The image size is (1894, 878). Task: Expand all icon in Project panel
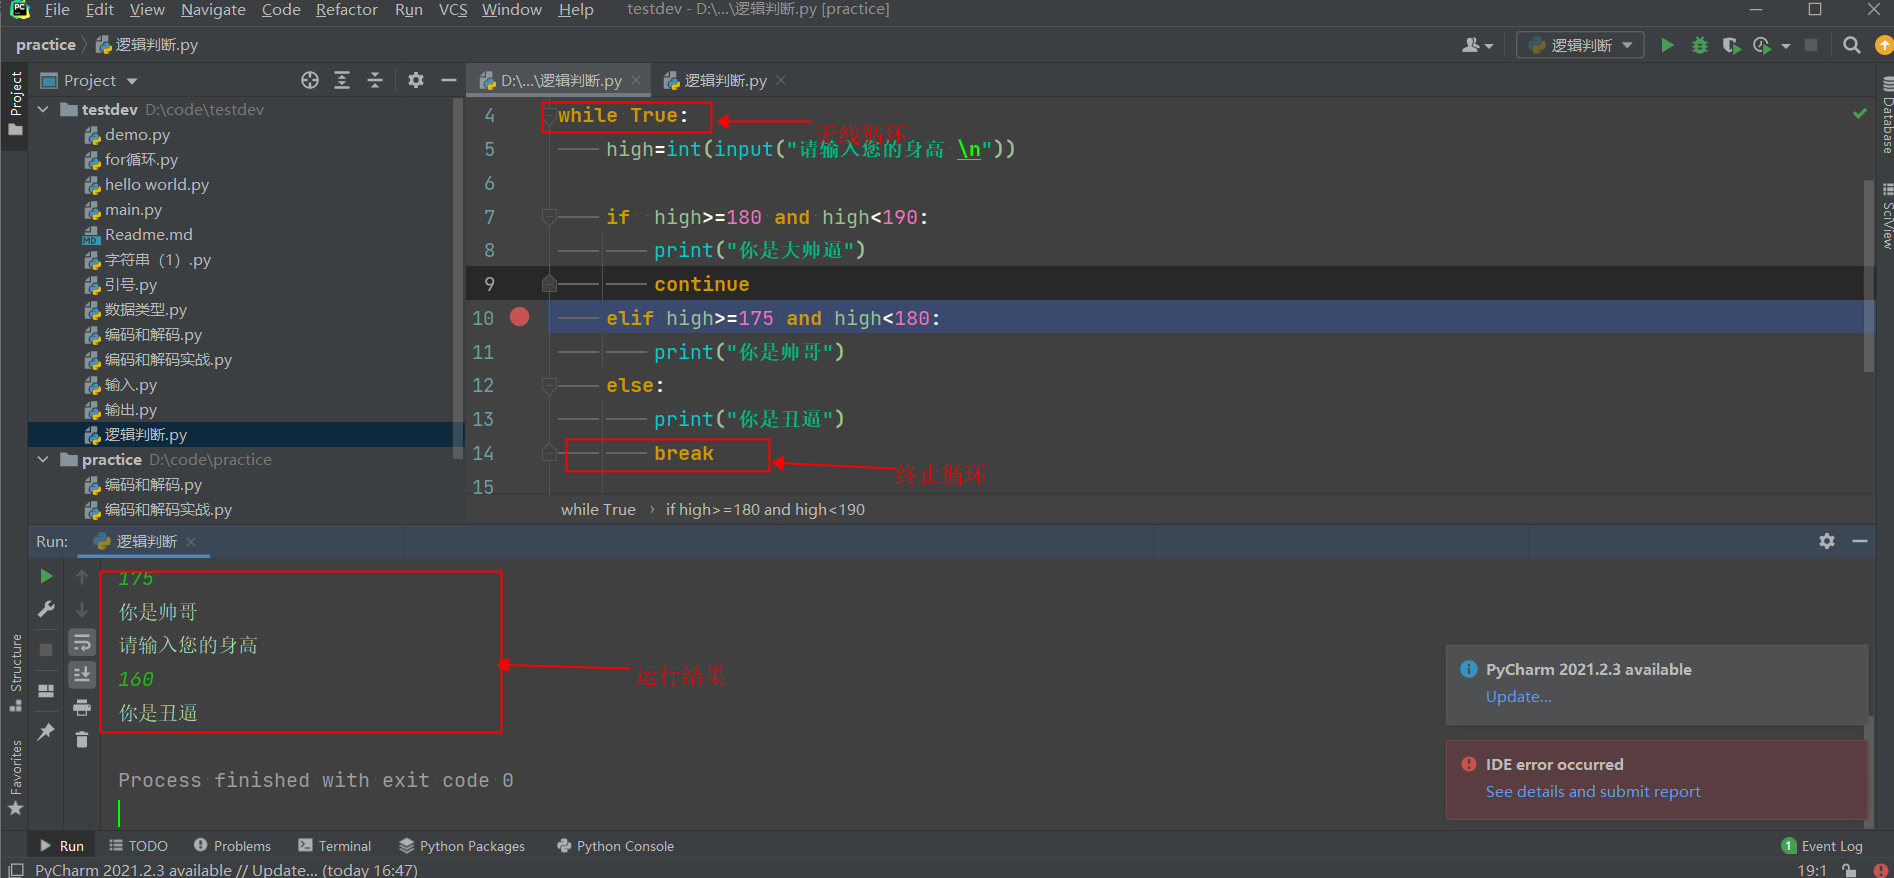342,80
